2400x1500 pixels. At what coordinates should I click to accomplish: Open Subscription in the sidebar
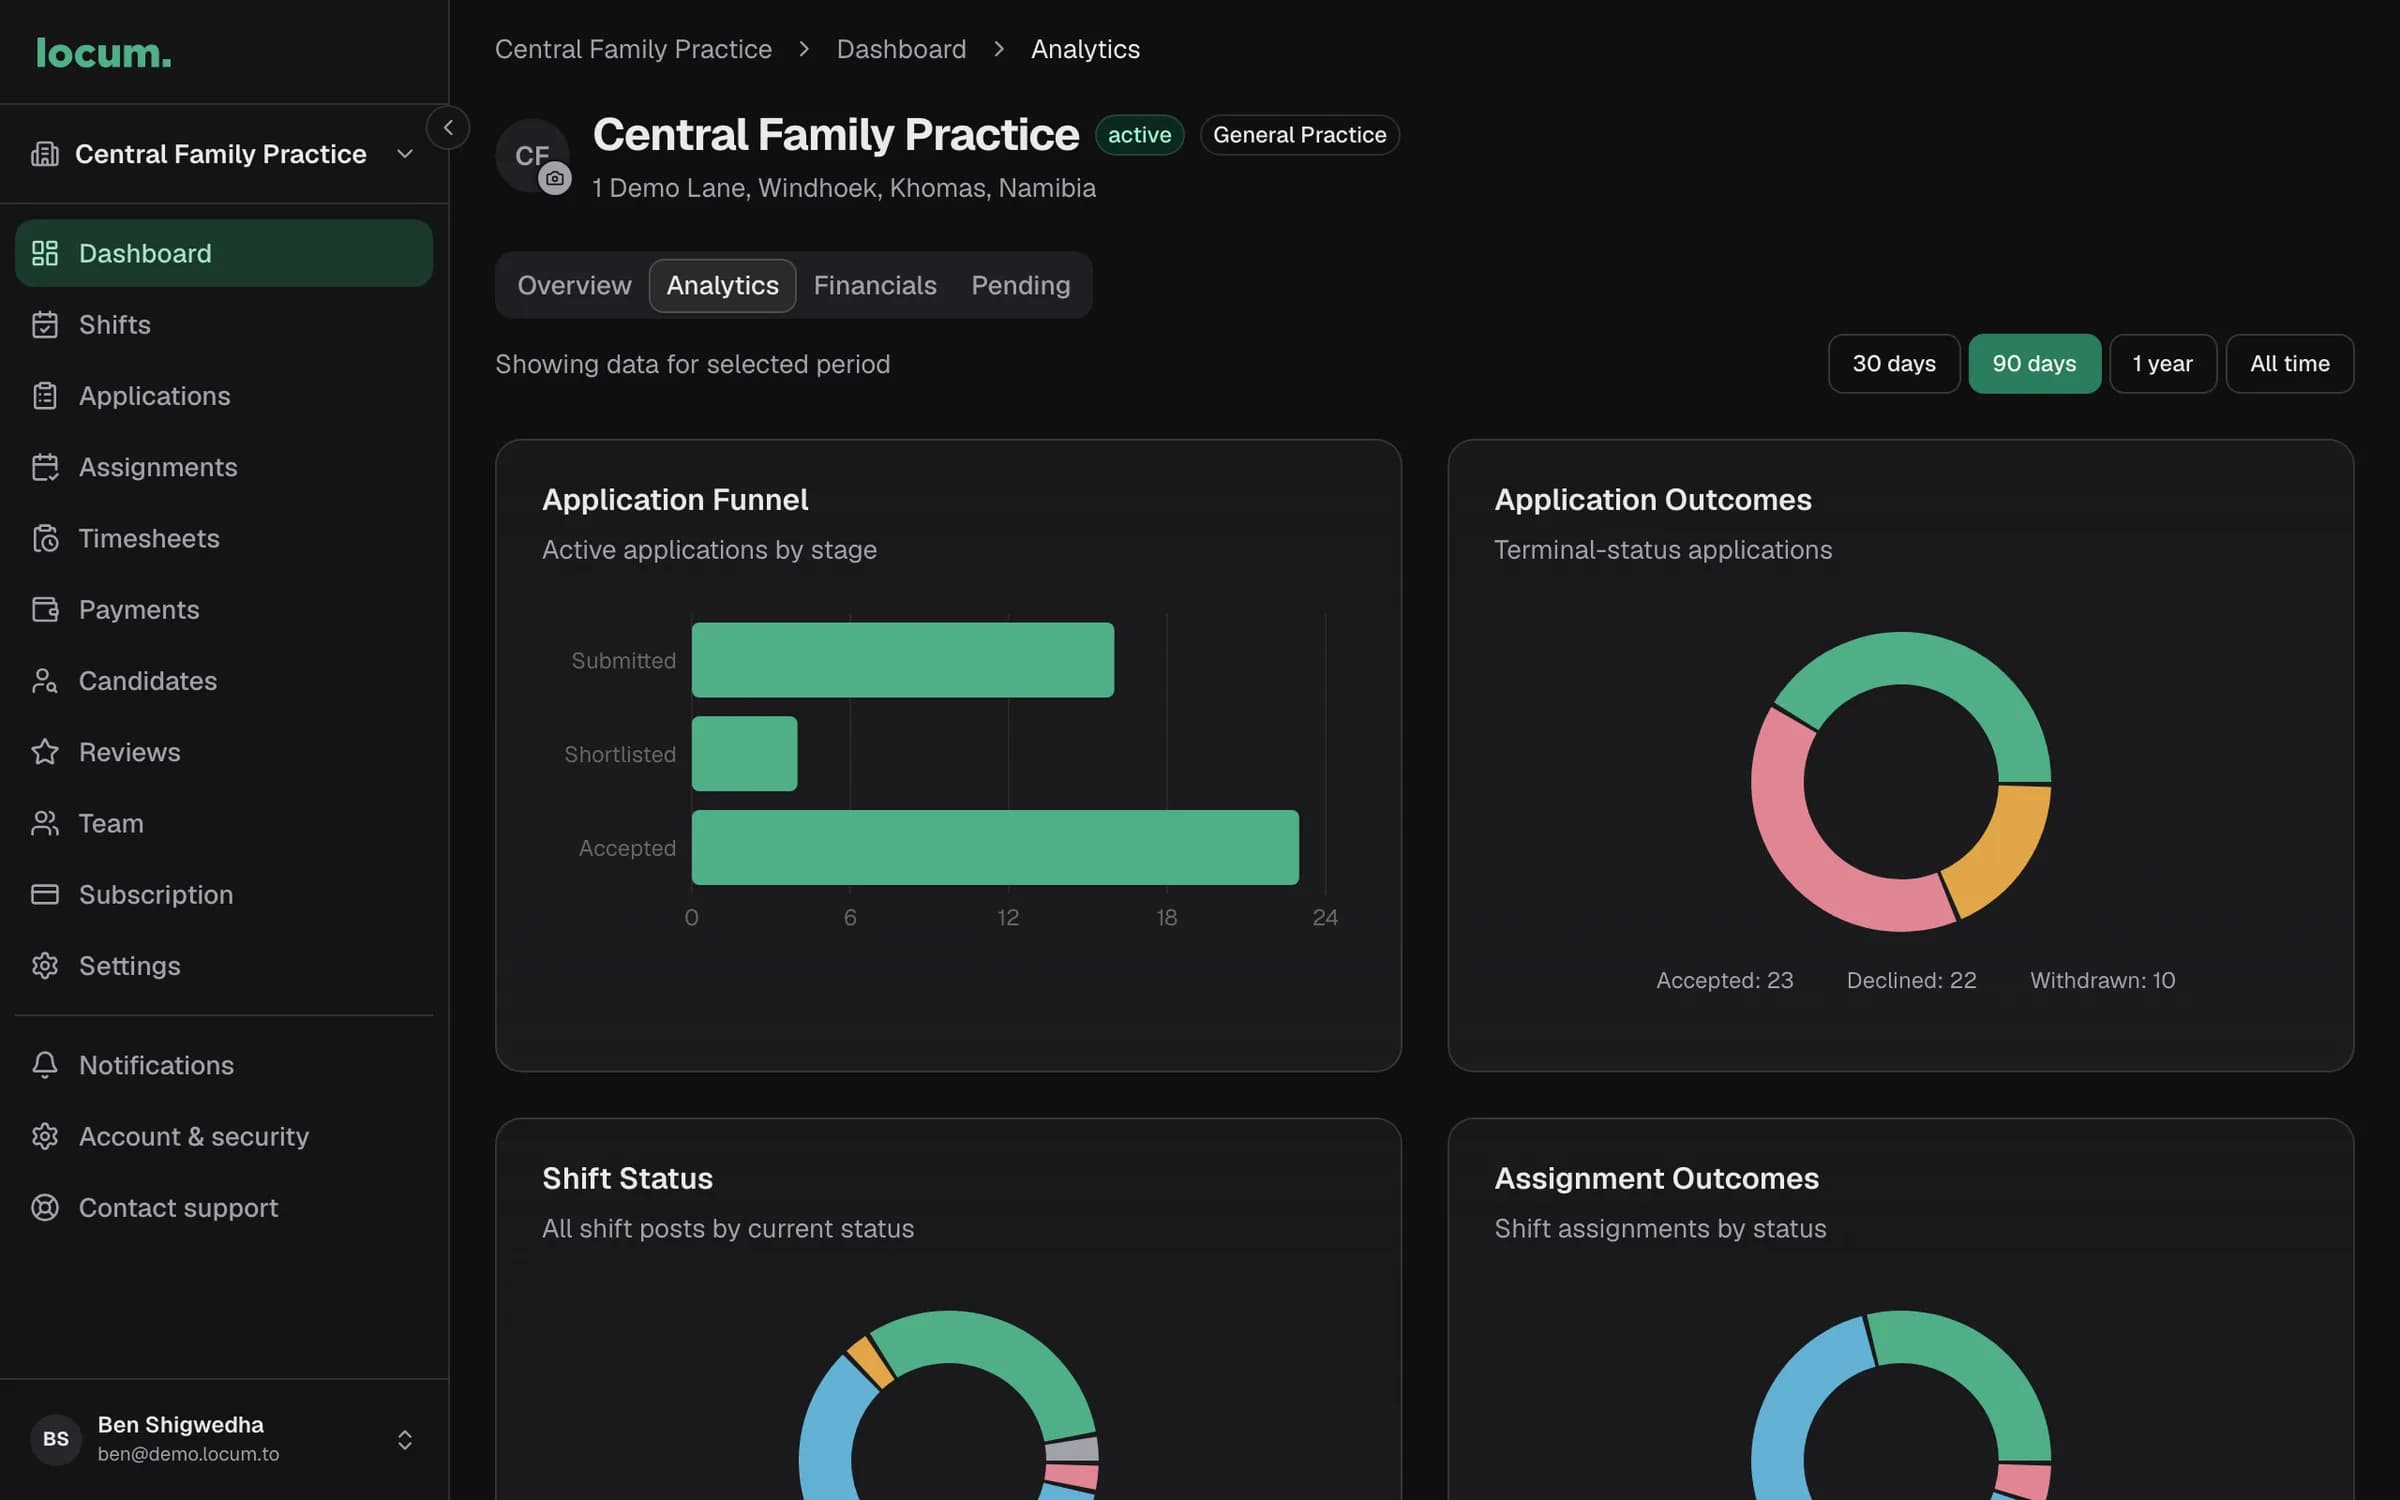tap(224, 895)
